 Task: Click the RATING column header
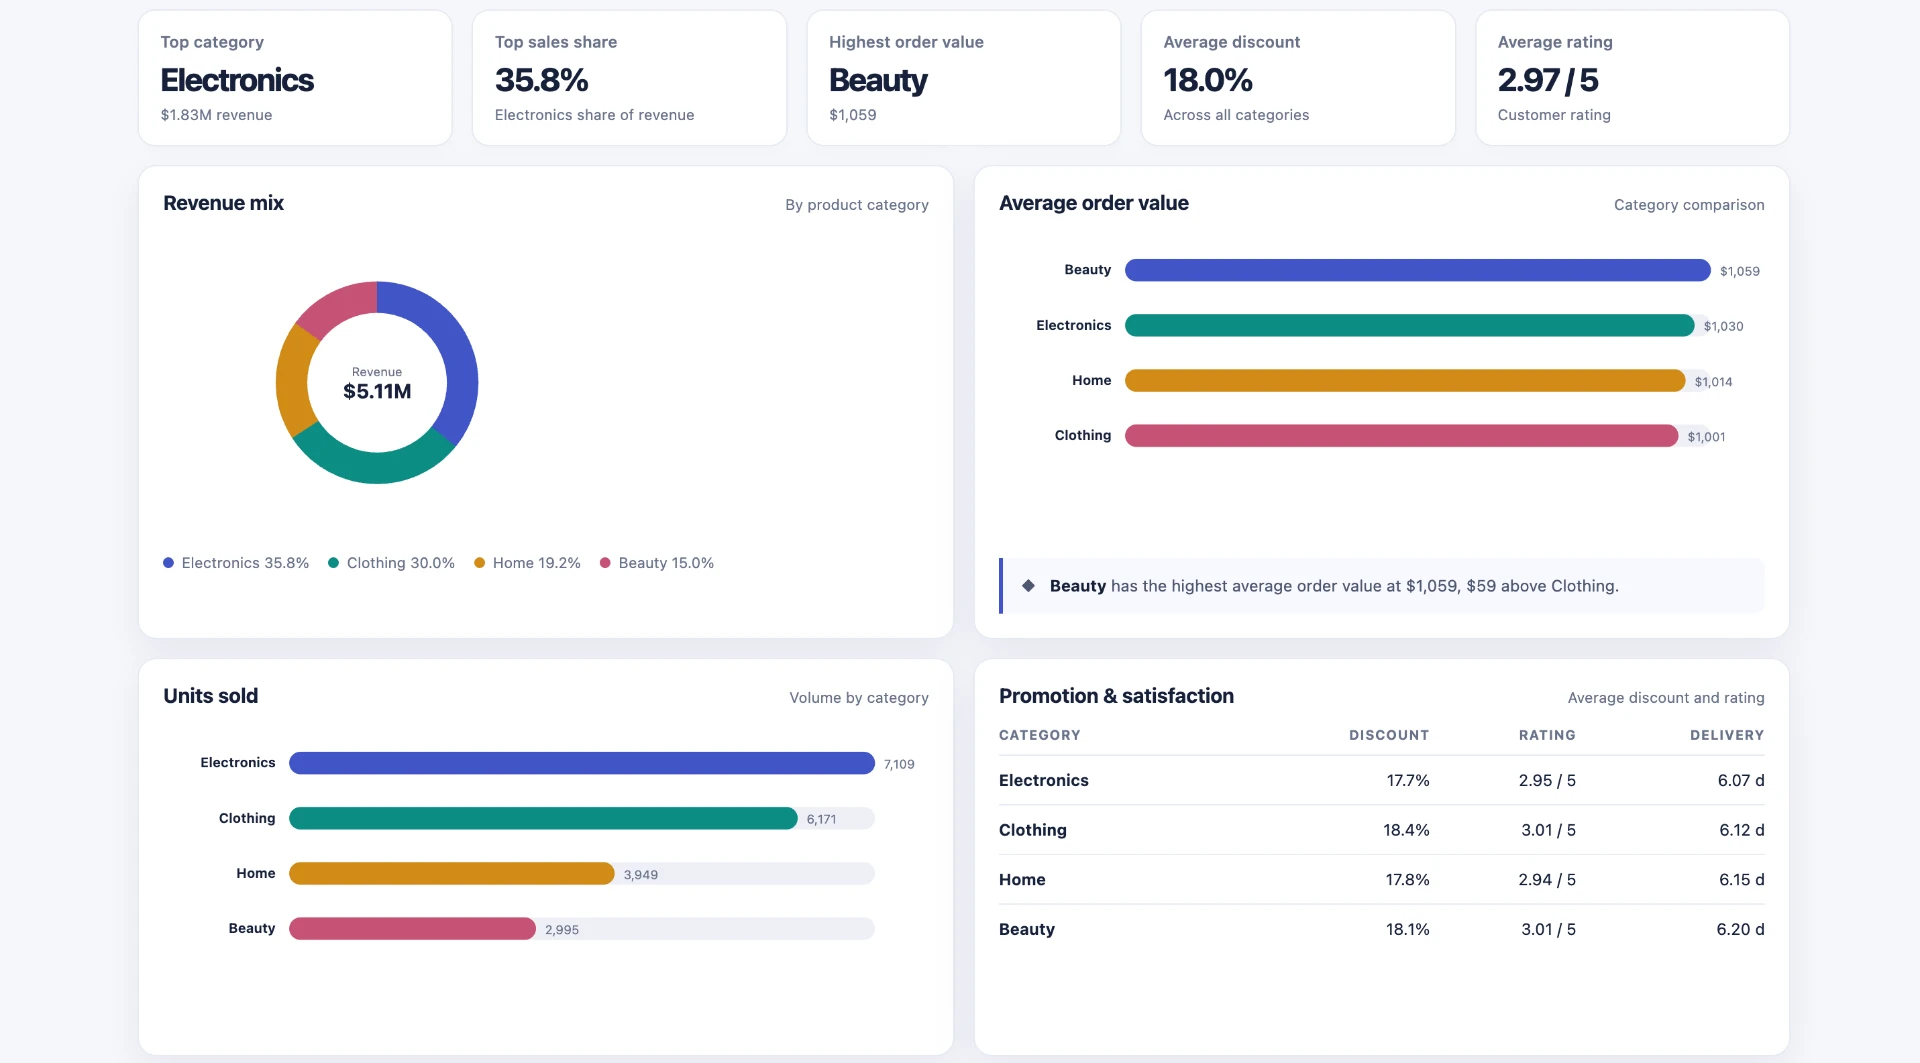click(x=1547, y=735)
